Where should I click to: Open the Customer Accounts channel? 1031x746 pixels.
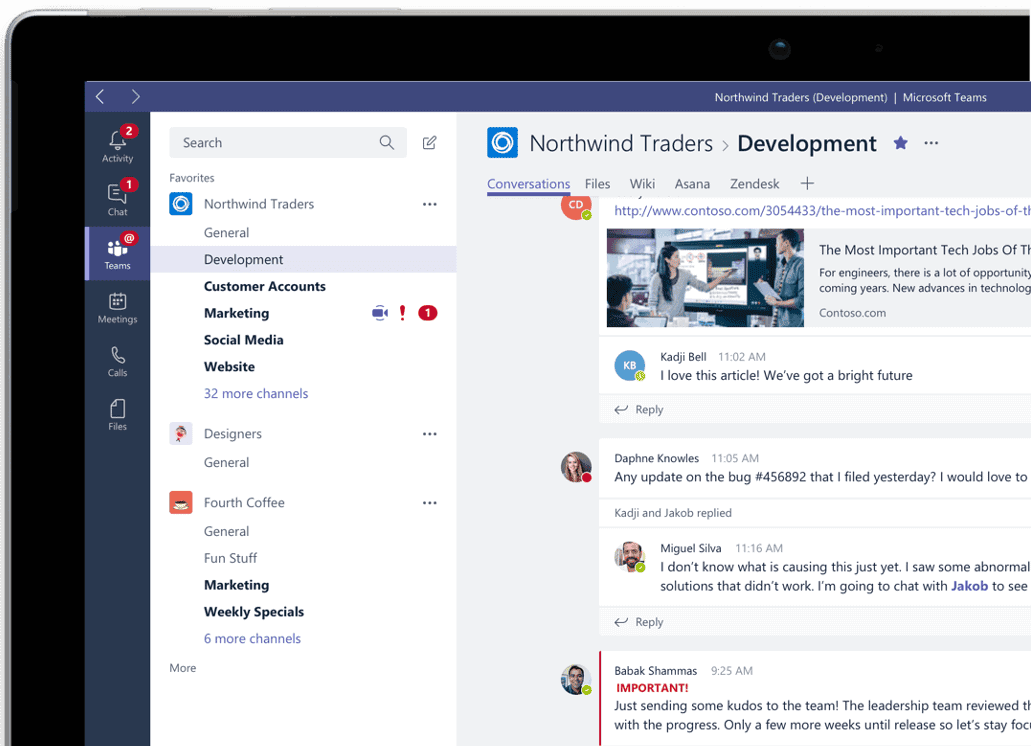265,287
